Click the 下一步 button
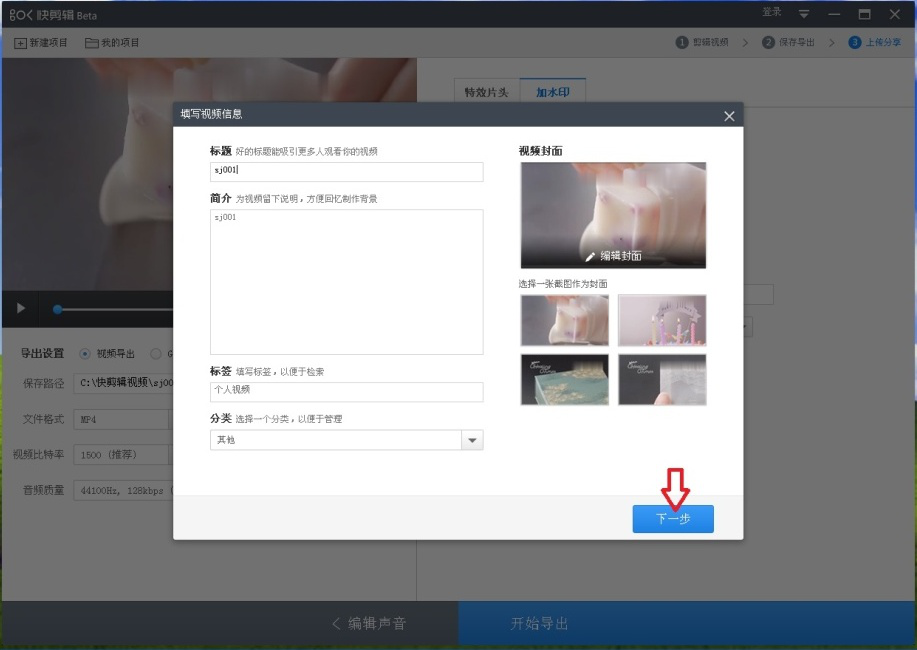The image size is (917, 650). [x=673, y=518]
